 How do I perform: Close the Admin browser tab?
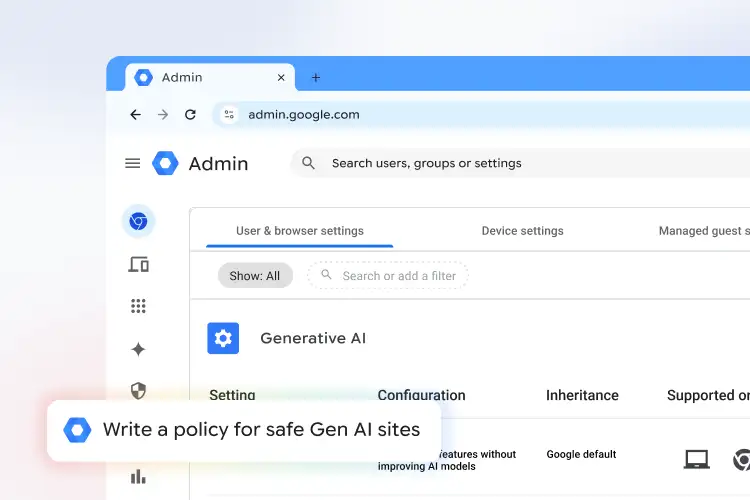point(281,78)
